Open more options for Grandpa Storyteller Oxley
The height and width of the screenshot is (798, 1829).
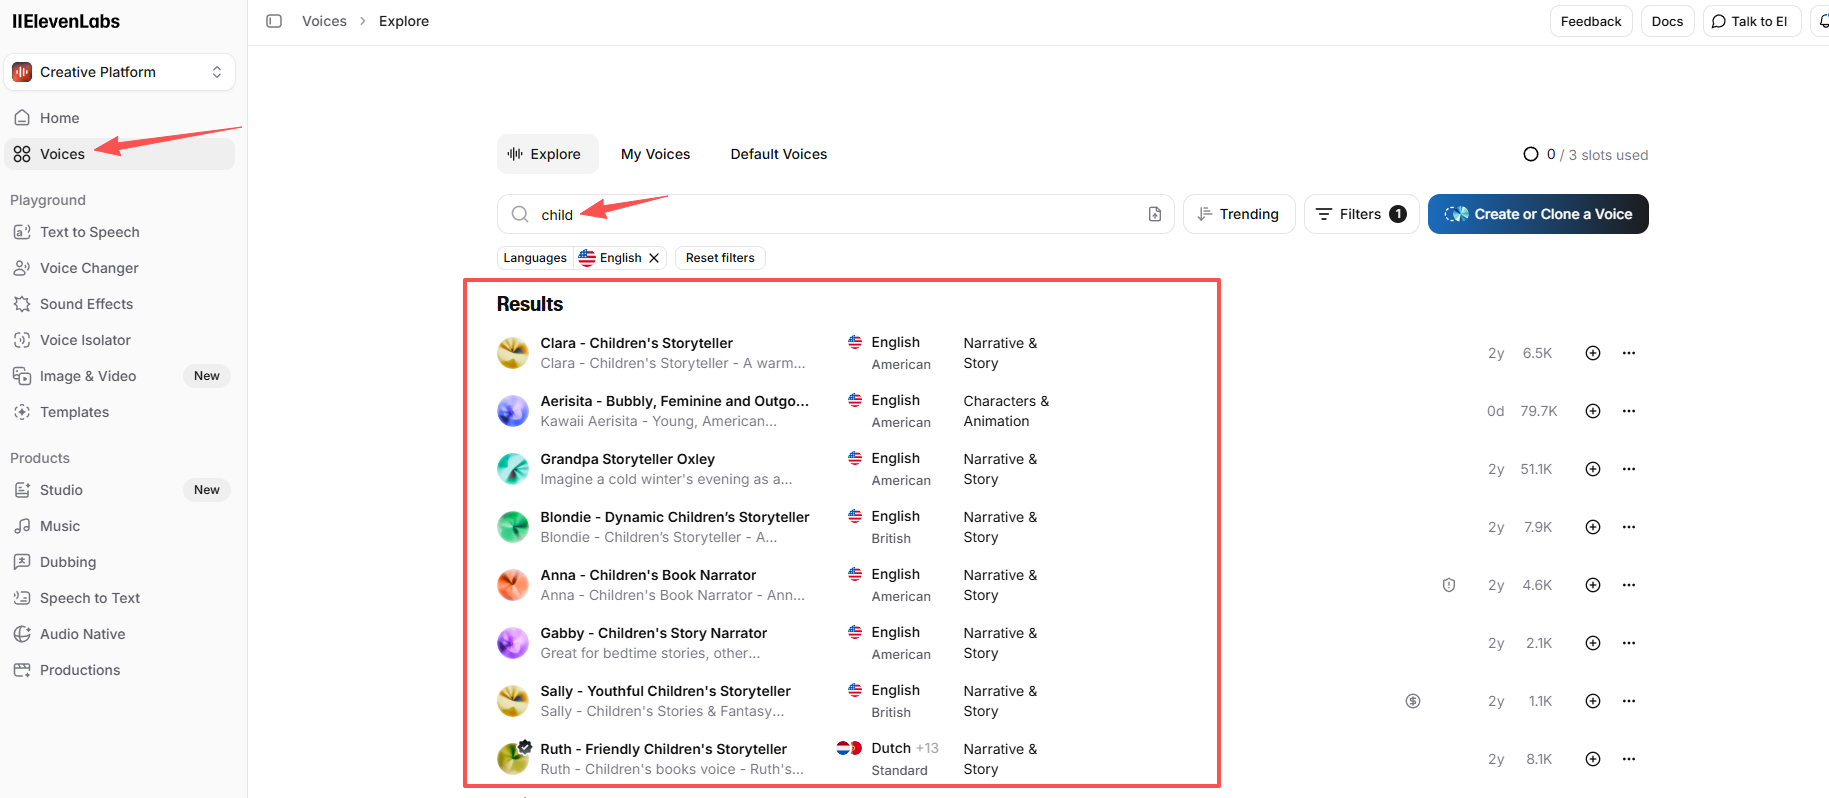coord(1629,469)
